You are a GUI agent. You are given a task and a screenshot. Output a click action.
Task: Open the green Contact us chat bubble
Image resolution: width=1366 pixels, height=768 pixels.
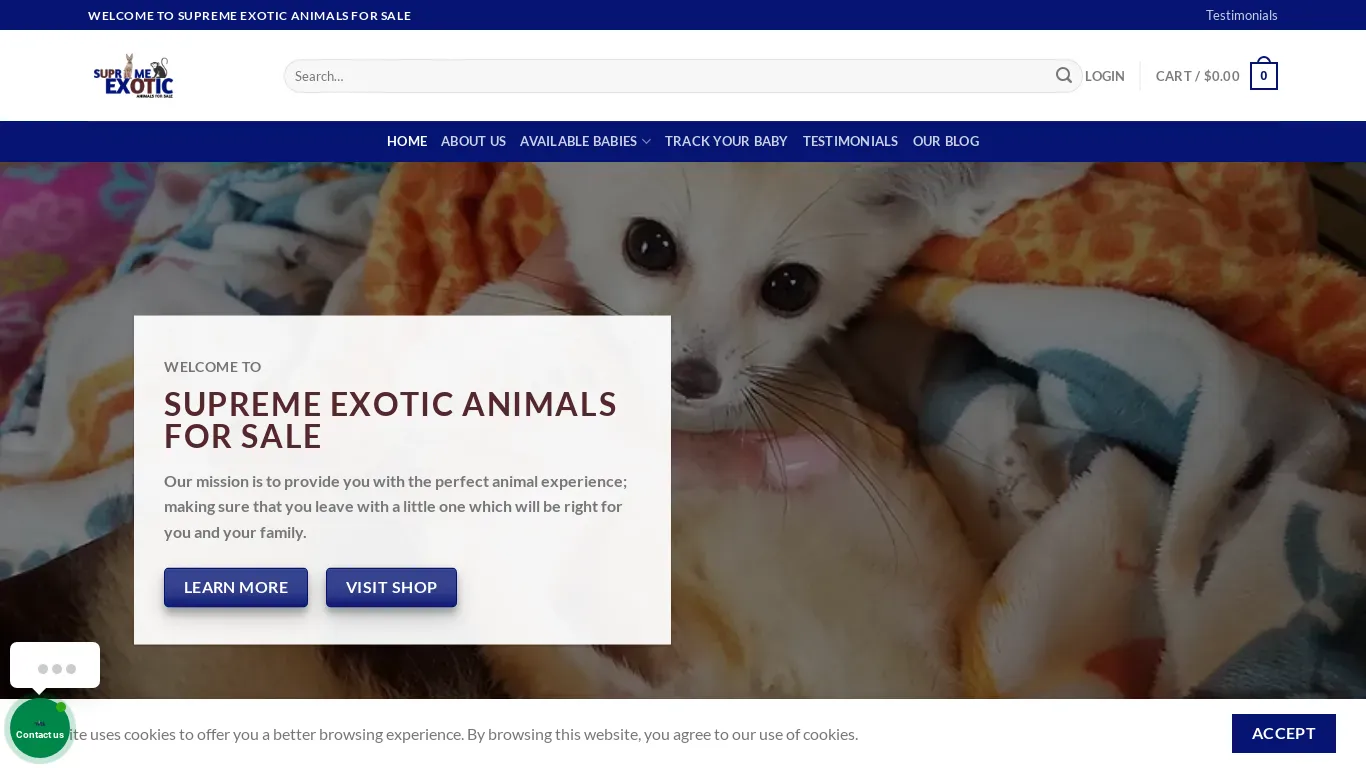(x=40, y=728)
